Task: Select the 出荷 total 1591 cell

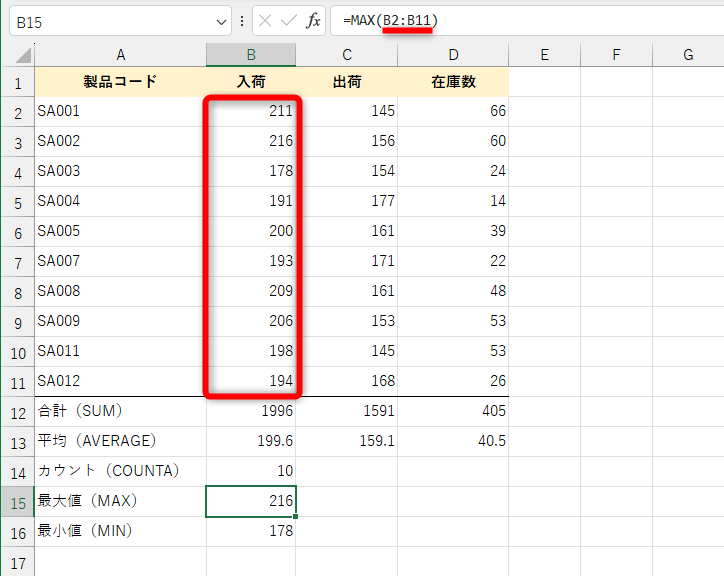Action: [347, 411]
